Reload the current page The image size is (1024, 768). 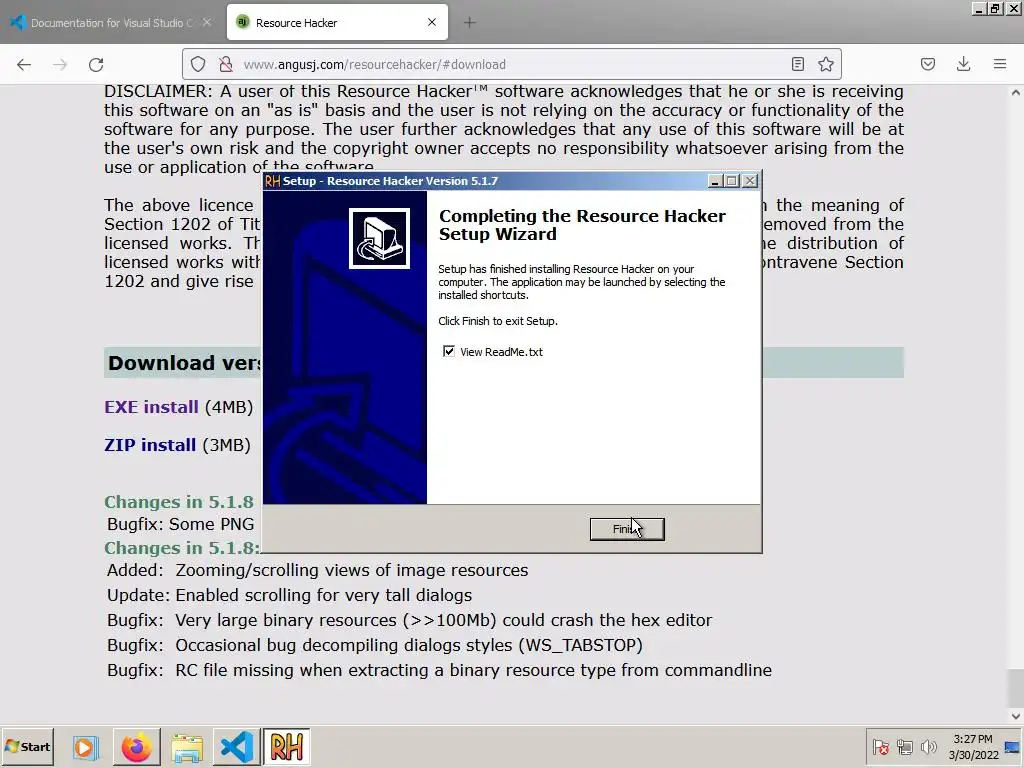(x=96, y=64)
